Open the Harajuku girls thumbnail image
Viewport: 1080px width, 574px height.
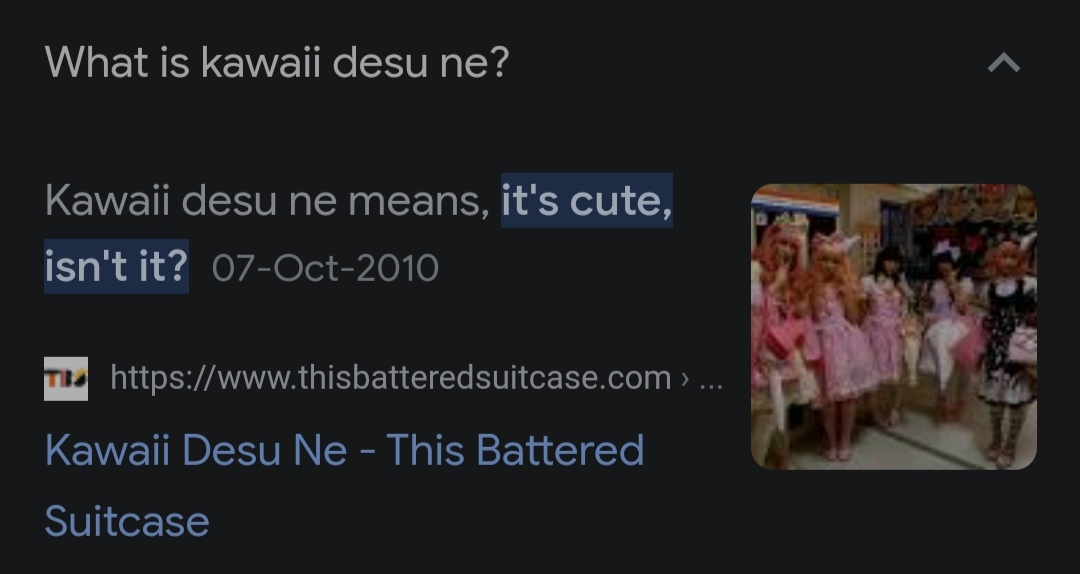click(x=893, y=327)
